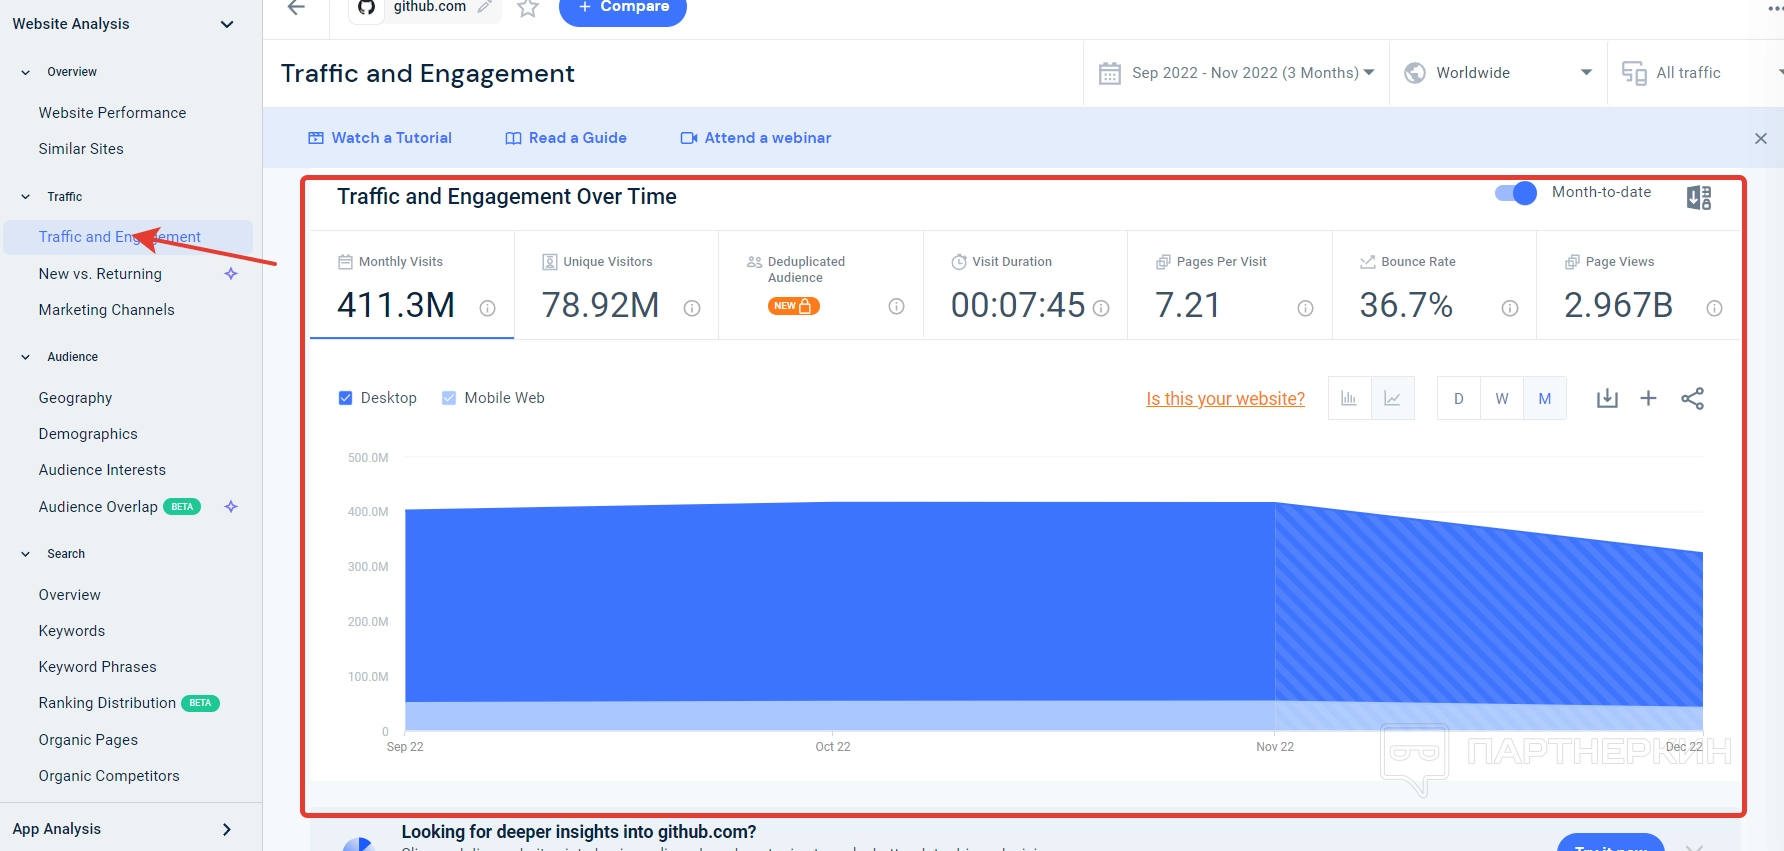Click 'Is this your website?' link
Viewport: 1784px width, 851px height.
pyautogui.click(x=1225, y=399)
